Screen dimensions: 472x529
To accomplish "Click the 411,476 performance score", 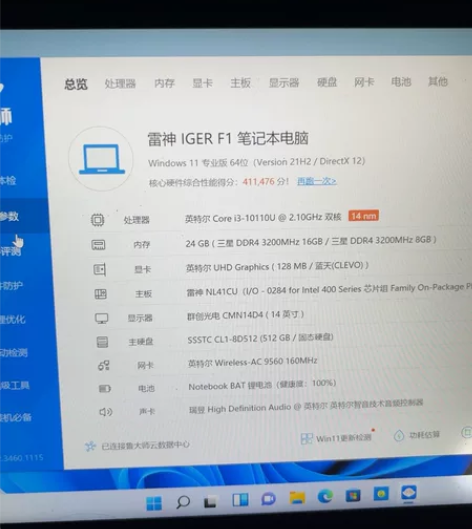I will point(258,182).
